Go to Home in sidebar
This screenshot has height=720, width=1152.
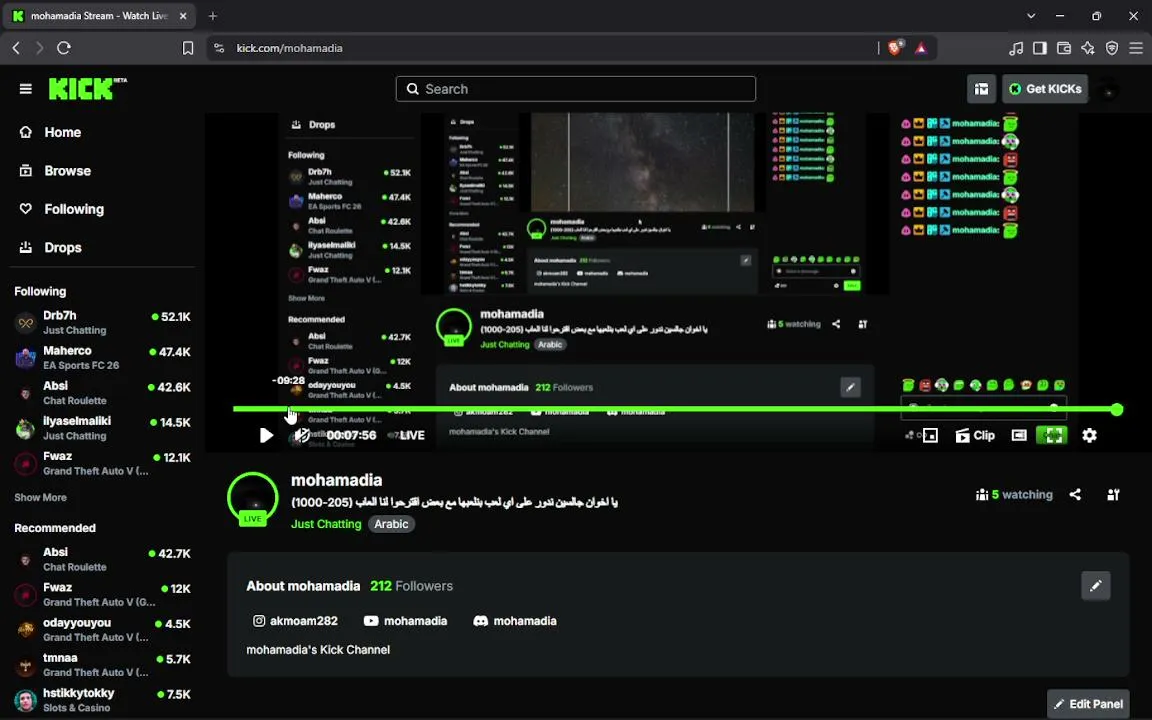tap(62, 132)
